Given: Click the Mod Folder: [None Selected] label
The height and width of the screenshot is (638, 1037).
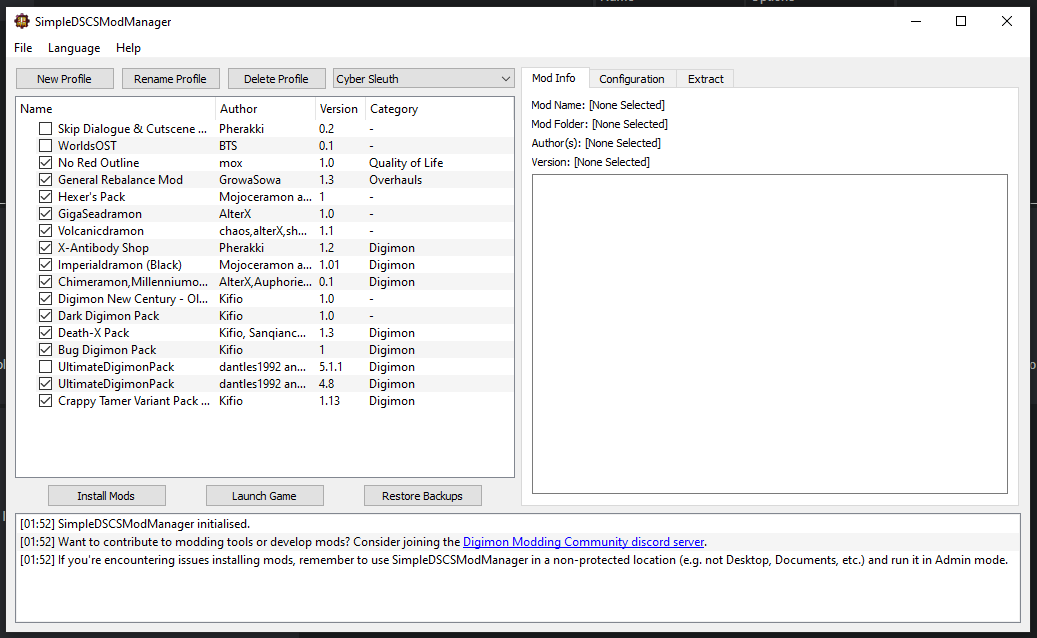Looking at the screenshot, I should click(599, 124).
